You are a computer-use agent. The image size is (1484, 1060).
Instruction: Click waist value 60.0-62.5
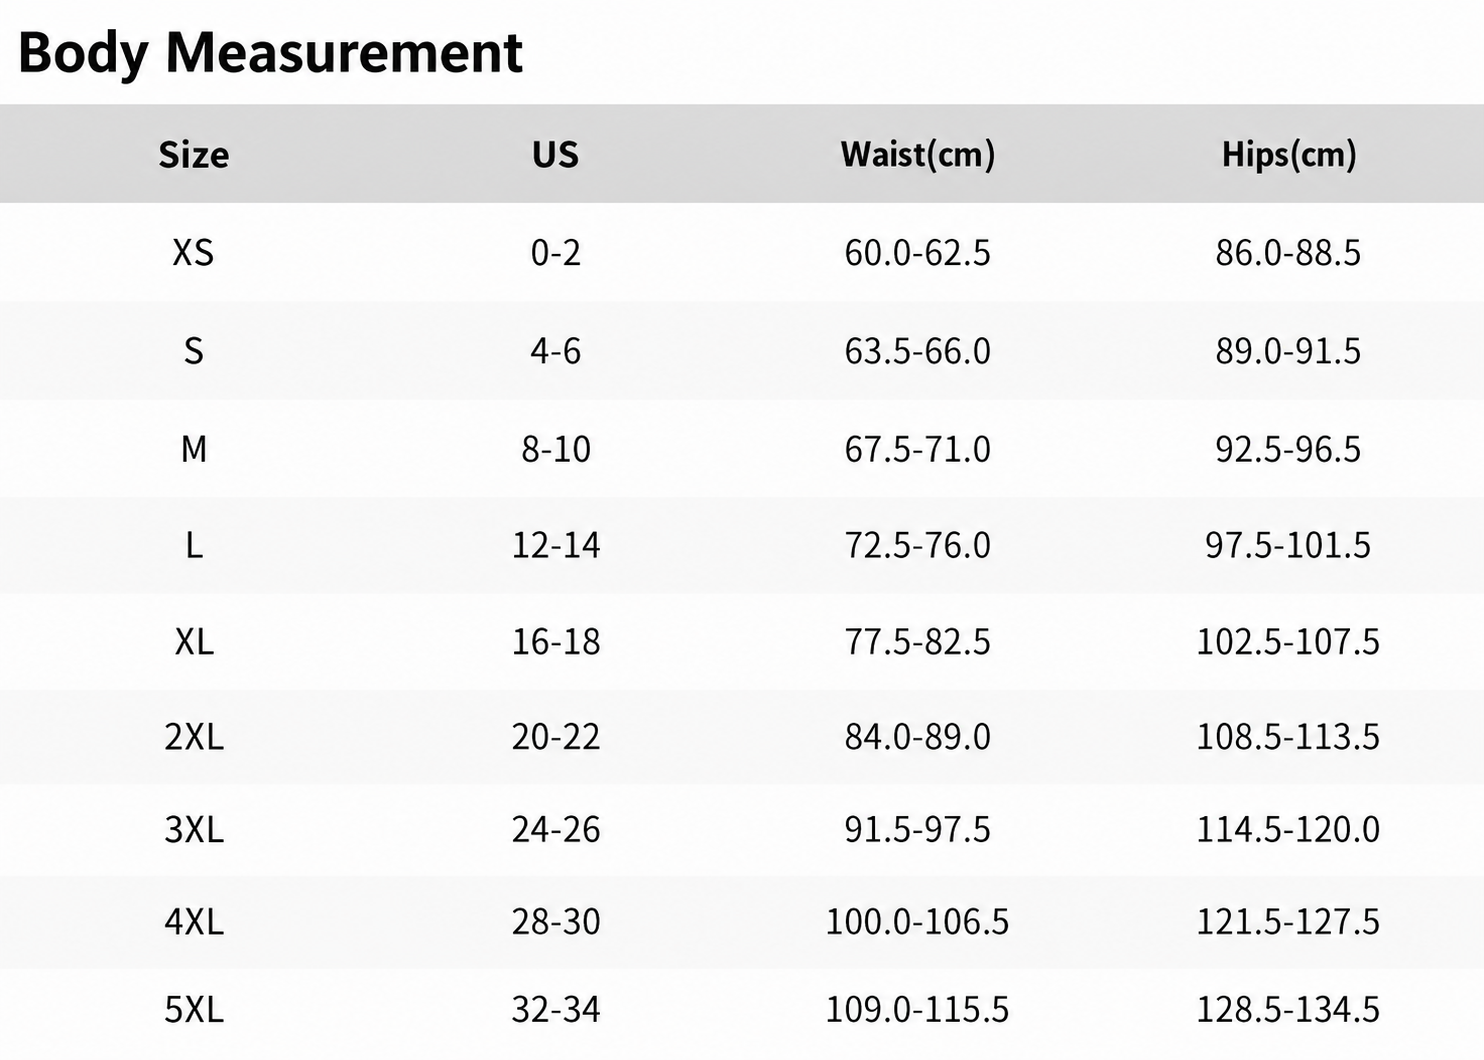pos(917,253)
